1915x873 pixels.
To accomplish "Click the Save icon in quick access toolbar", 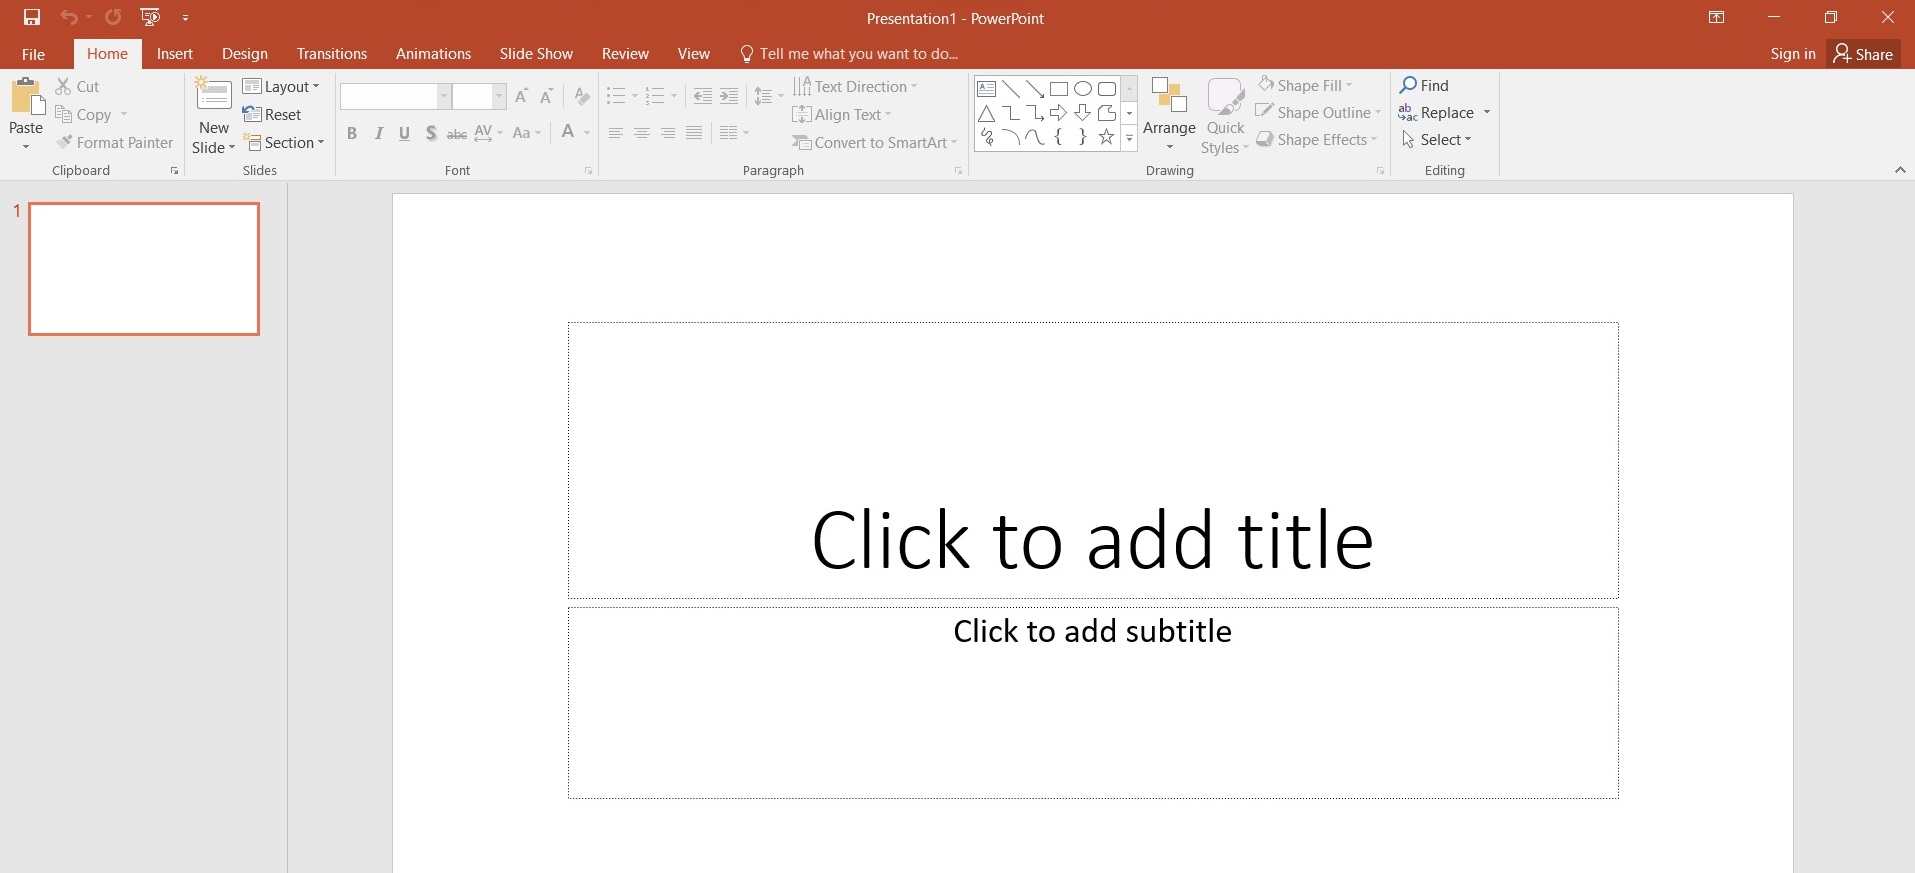I will pos(32,17).
